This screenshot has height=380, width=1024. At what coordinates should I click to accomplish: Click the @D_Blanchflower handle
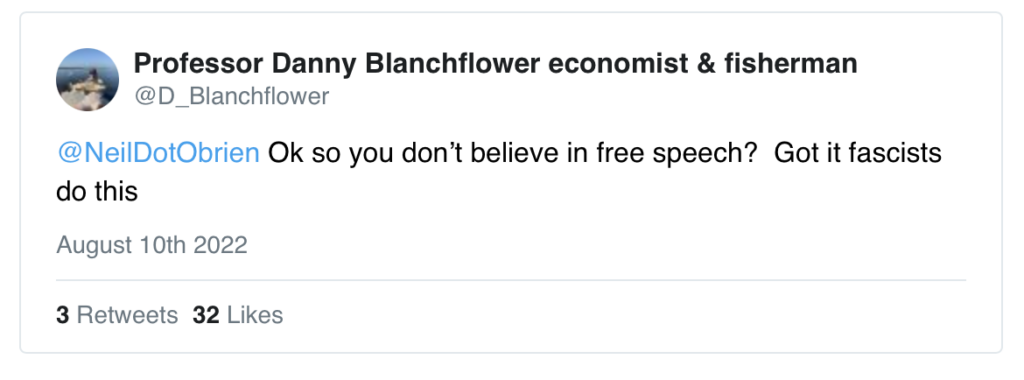(232, 97)
